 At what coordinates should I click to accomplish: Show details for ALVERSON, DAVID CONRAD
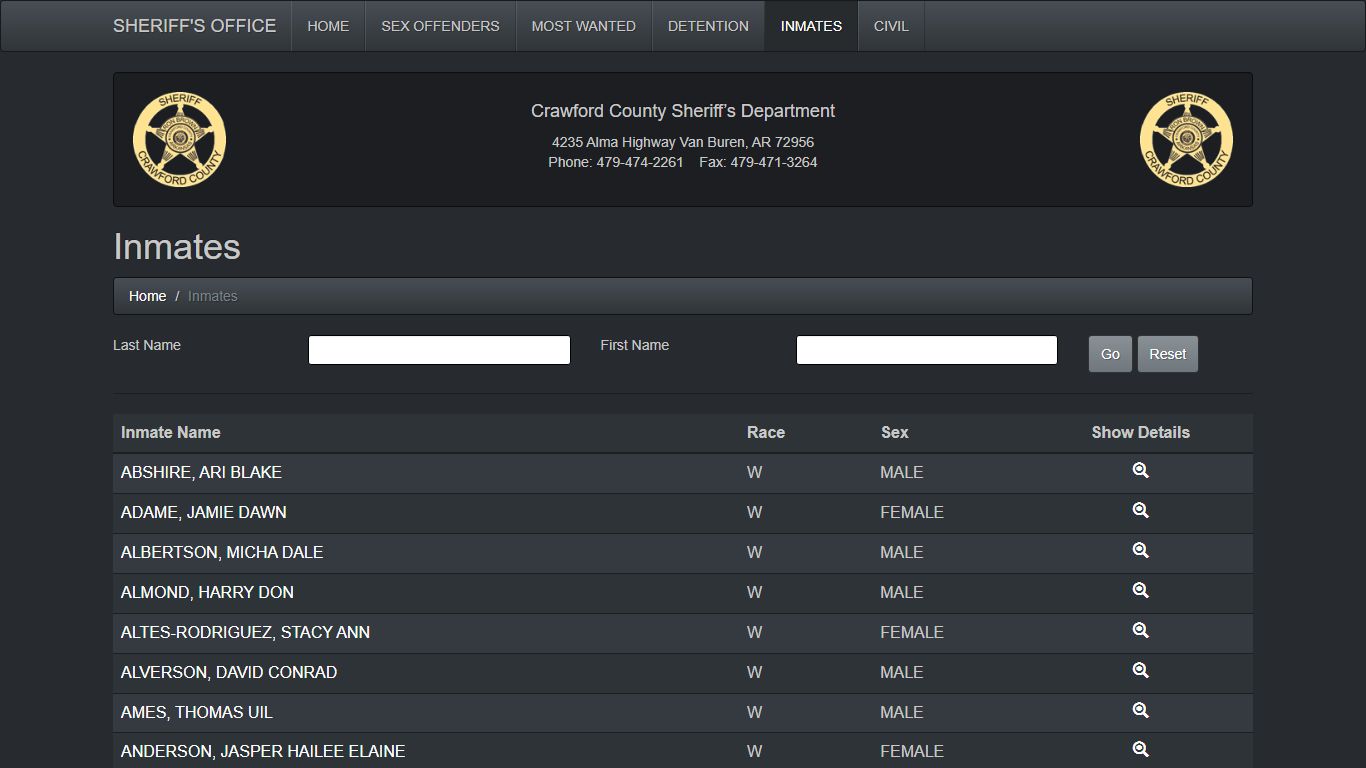(1140, 671)
